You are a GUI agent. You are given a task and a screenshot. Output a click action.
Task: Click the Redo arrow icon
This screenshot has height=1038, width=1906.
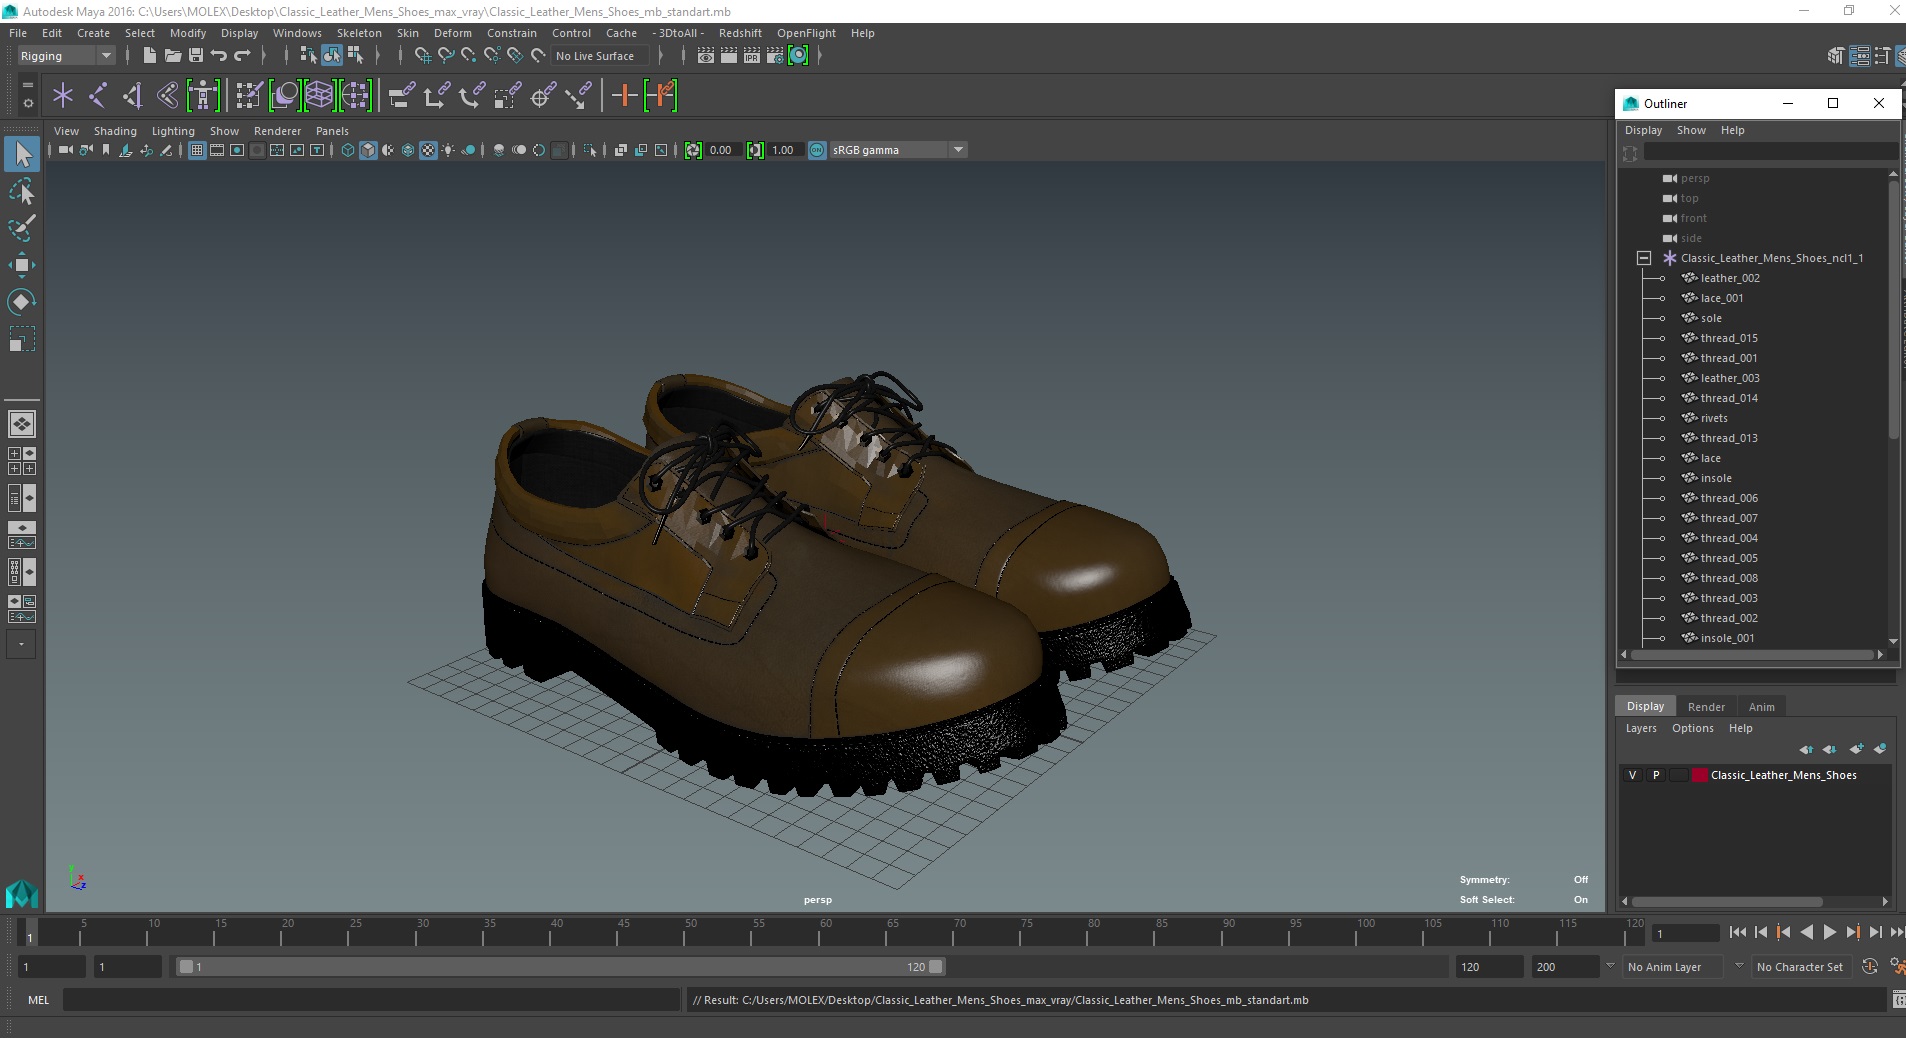coord(242,56)
